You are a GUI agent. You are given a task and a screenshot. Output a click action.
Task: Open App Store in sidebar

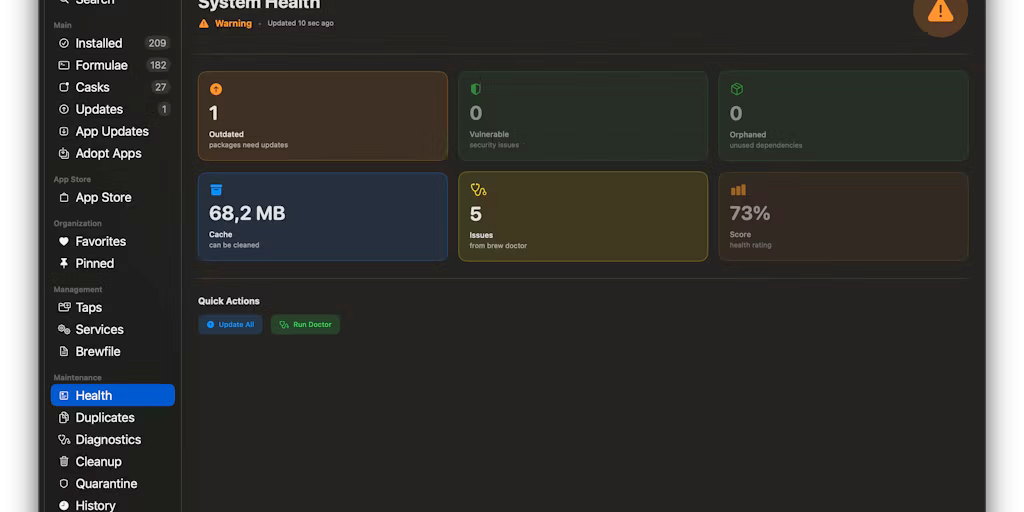[x=103, y=197]
